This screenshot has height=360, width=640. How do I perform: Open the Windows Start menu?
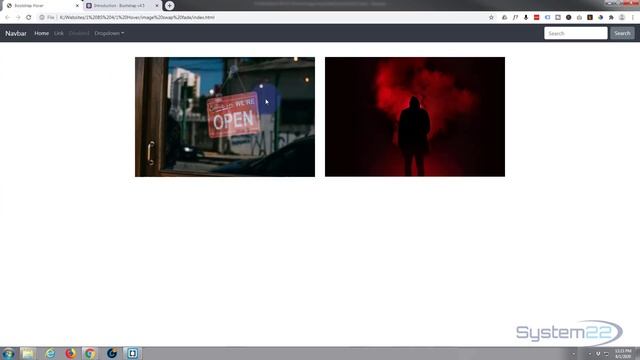(8, 353)
